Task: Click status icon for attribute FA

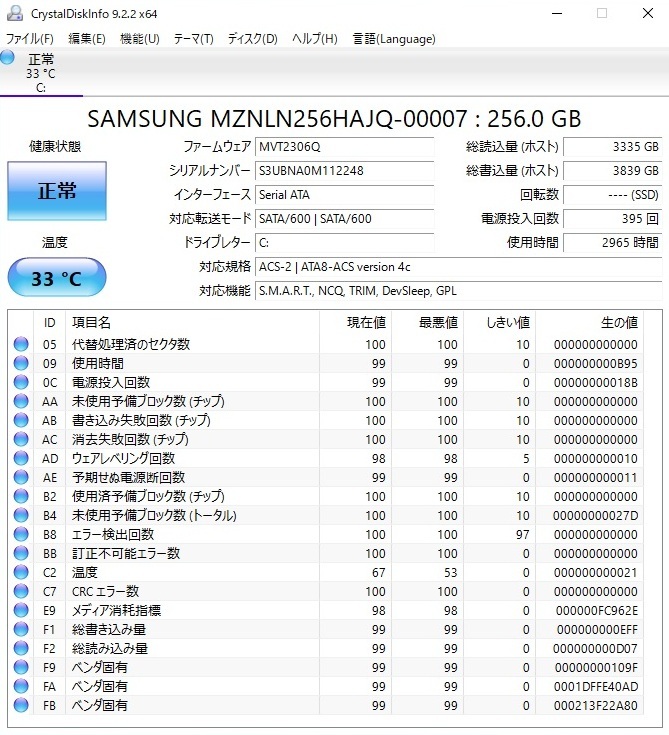Action: 21,686
